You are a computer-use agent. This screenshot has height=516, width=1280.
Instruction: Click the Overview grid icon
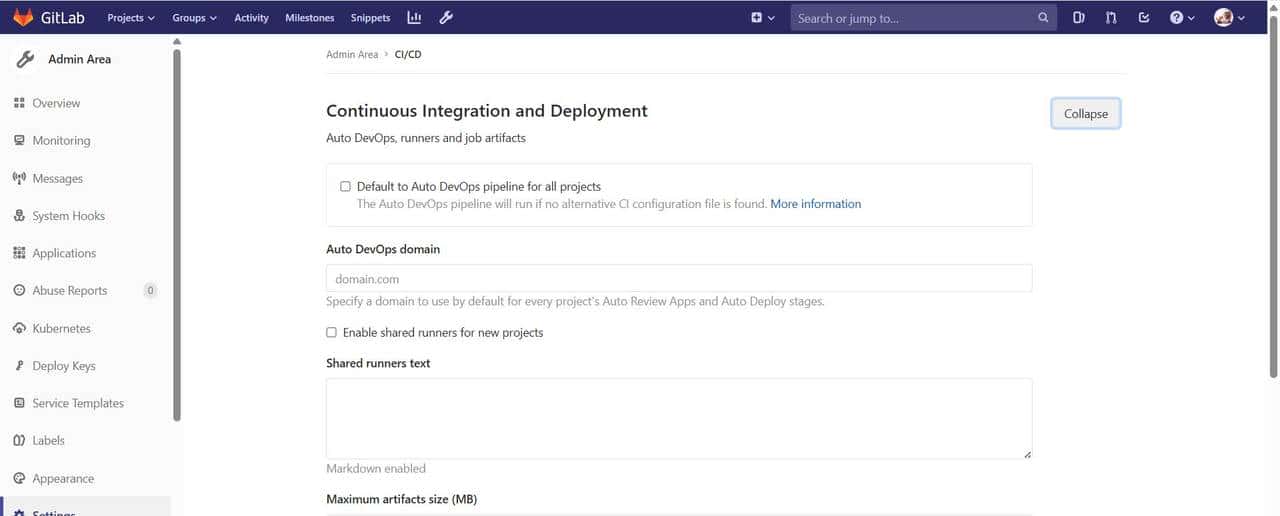(19, 103)
